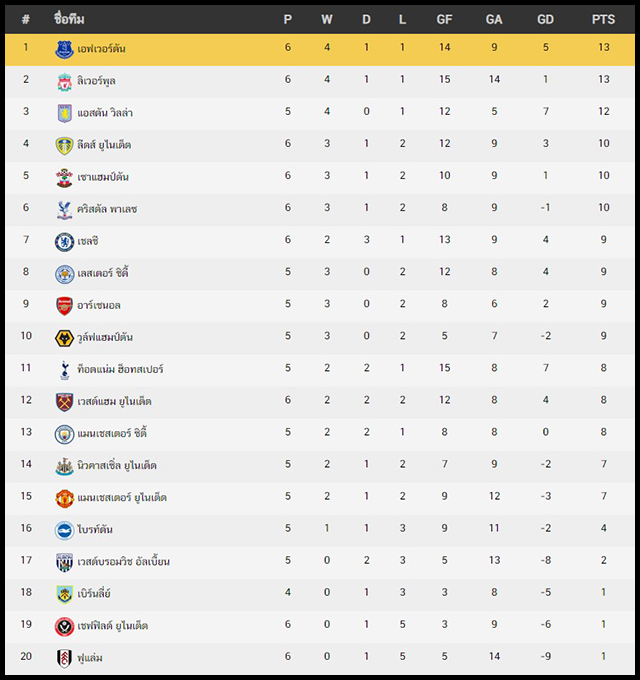
Task: Sort by GF column header
Action: [x=444, y=19]
